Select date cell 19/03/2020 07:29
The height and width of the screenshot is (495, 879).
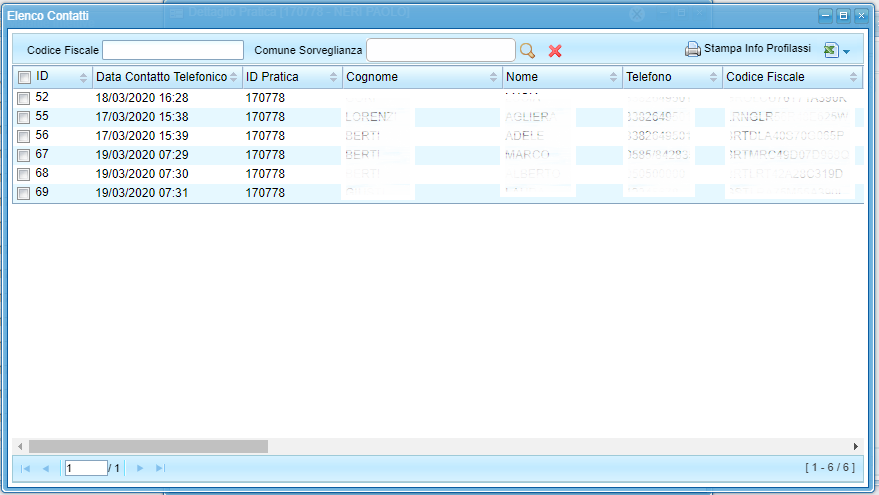click(x=142, y=155)
